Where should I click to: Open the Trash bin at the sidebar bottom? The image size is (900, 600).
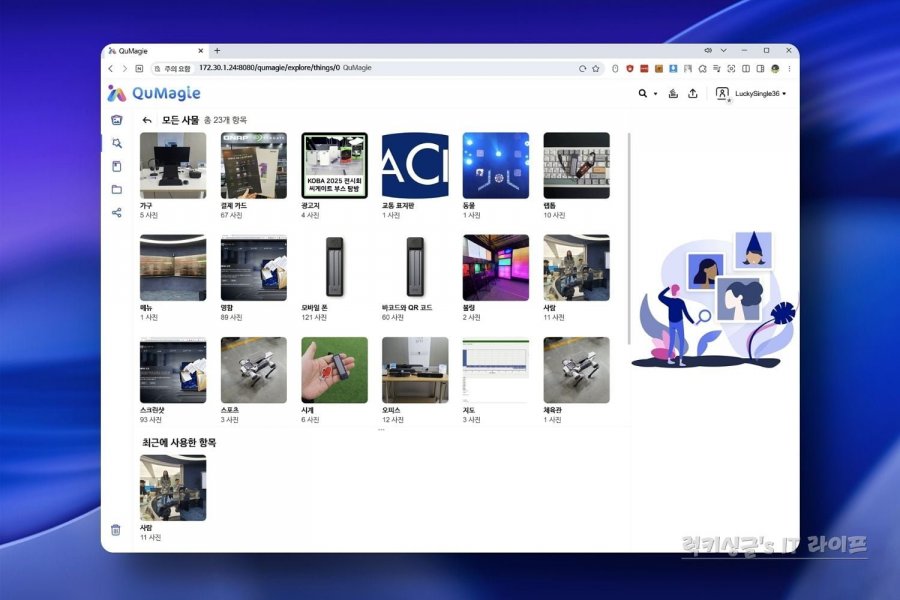(x=115, y=530)
